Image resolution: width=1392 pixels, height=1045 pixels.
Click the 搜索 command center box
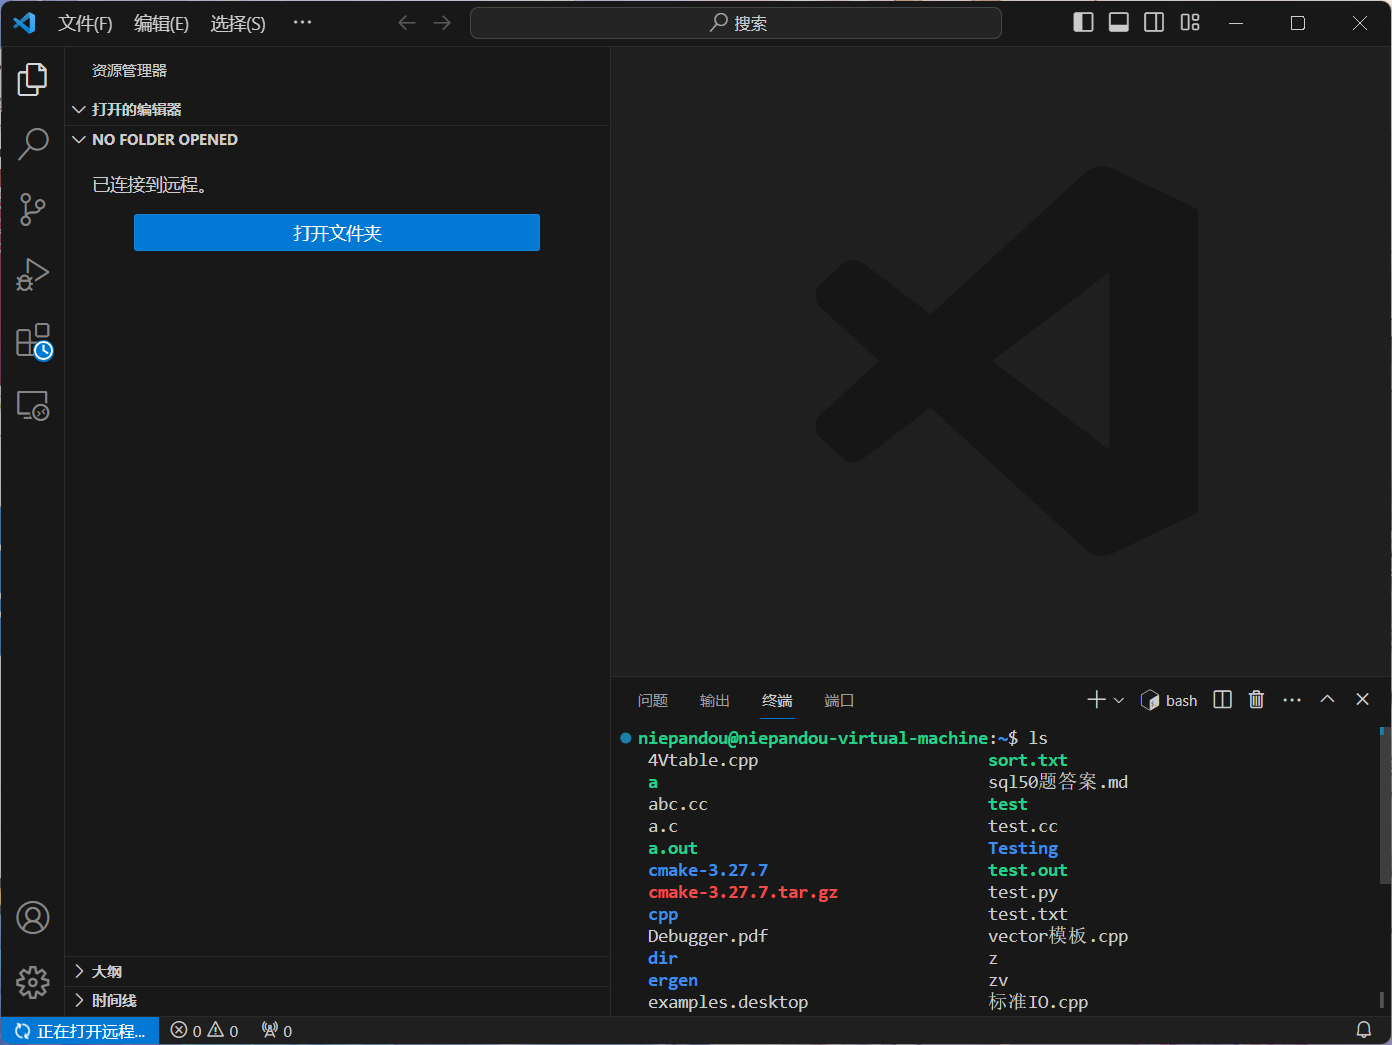tap(736, 23)
